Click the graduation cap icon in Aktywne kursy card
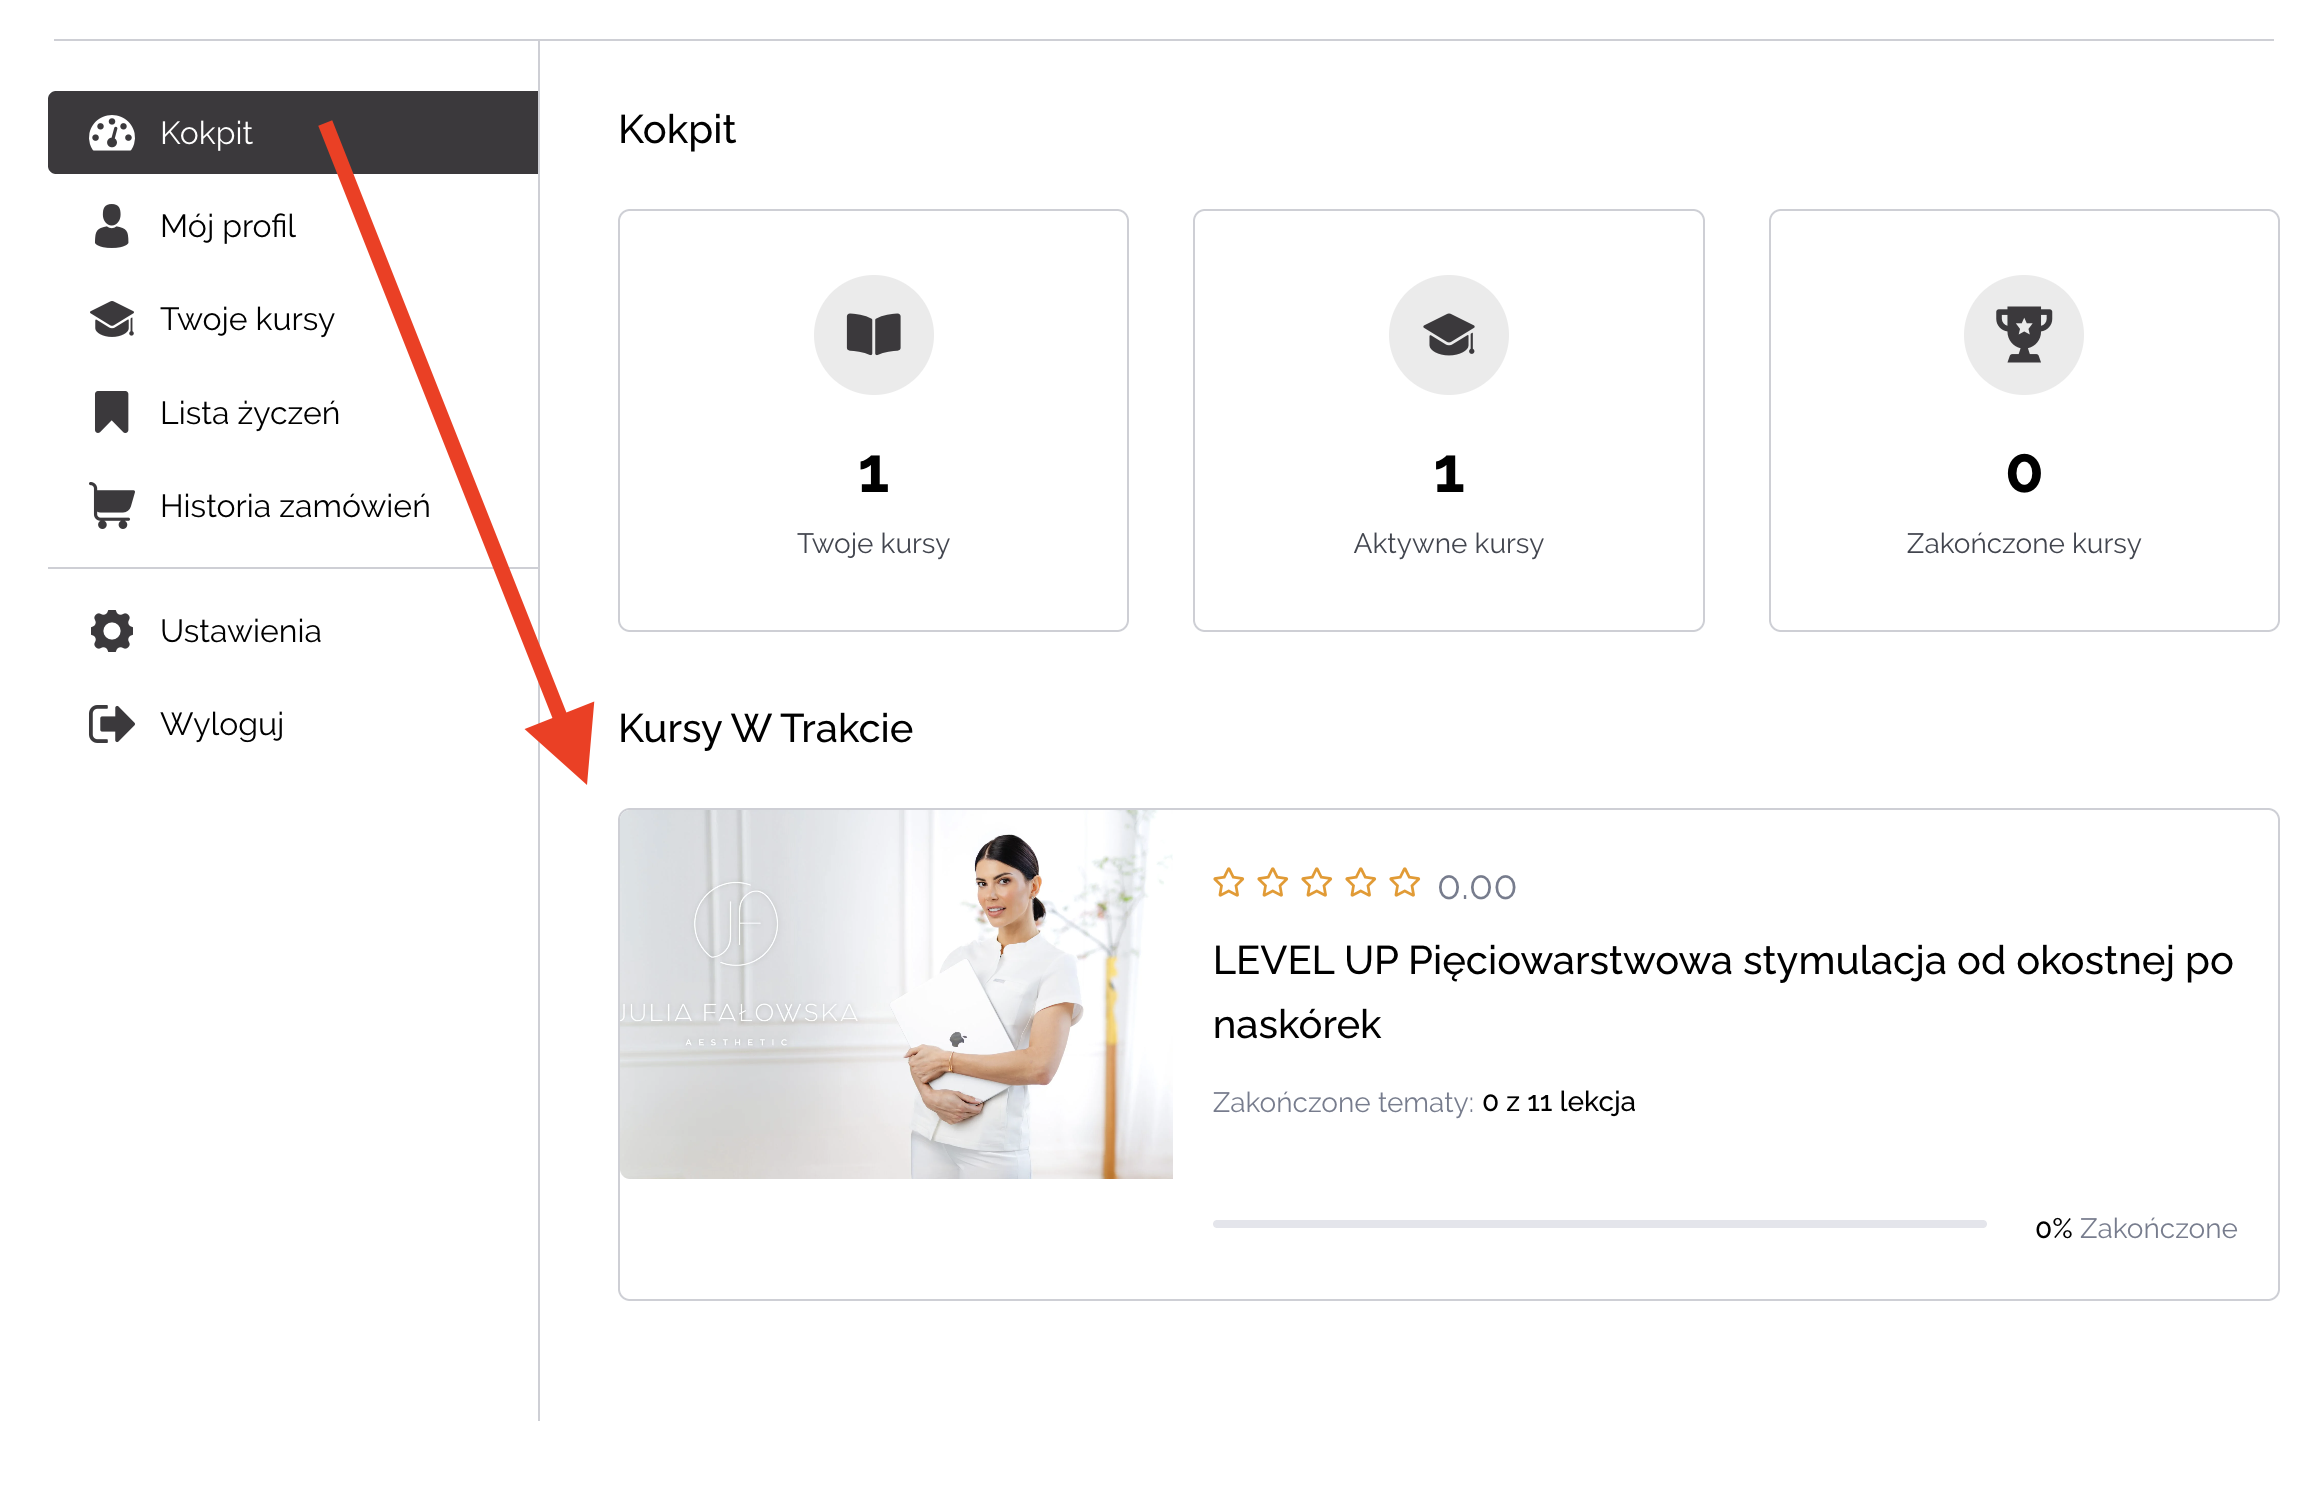 (x=1448, y=334)
